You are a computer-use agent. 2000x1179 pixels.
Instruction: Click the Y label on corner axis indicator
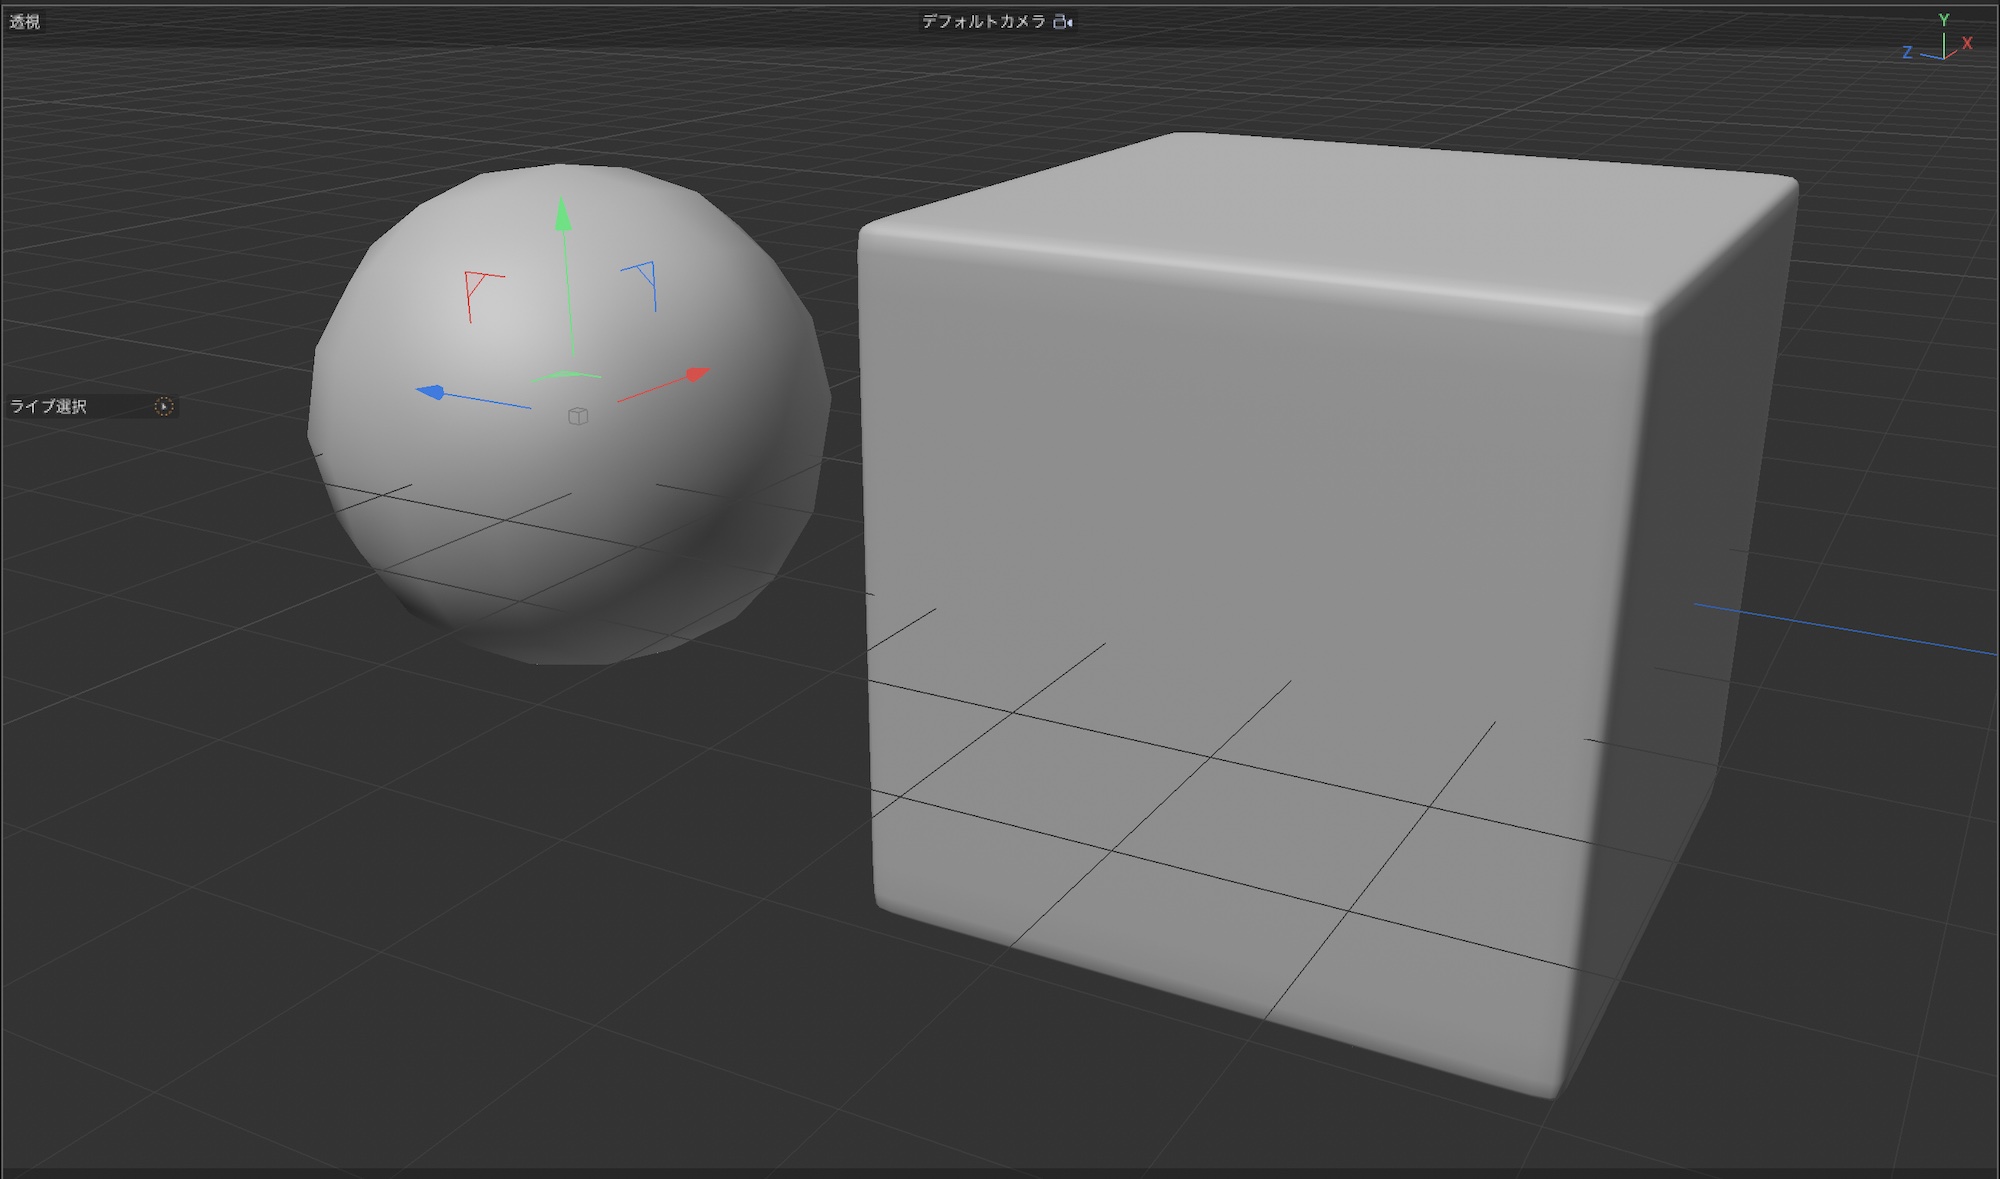tap(1944, 19)
